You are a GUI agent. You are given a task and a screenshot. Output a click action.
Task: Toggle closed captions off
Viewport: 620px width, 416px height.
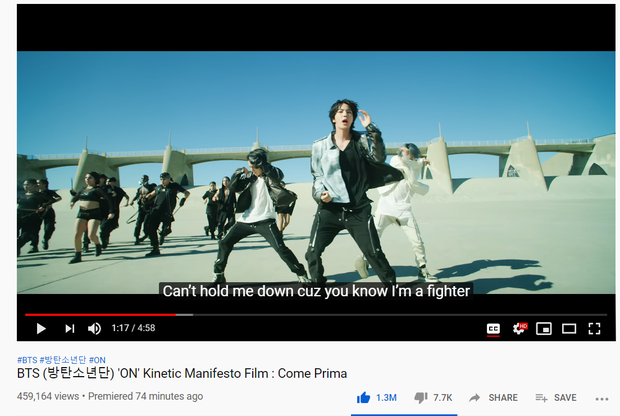click(493, 329)
